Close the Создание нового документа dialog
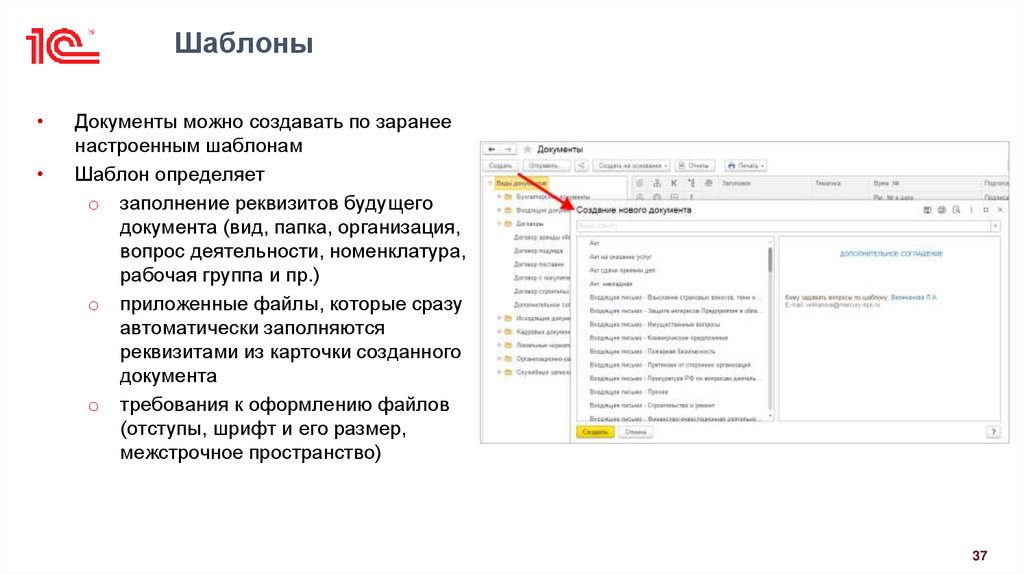1024x574 pixels. 1000,210
